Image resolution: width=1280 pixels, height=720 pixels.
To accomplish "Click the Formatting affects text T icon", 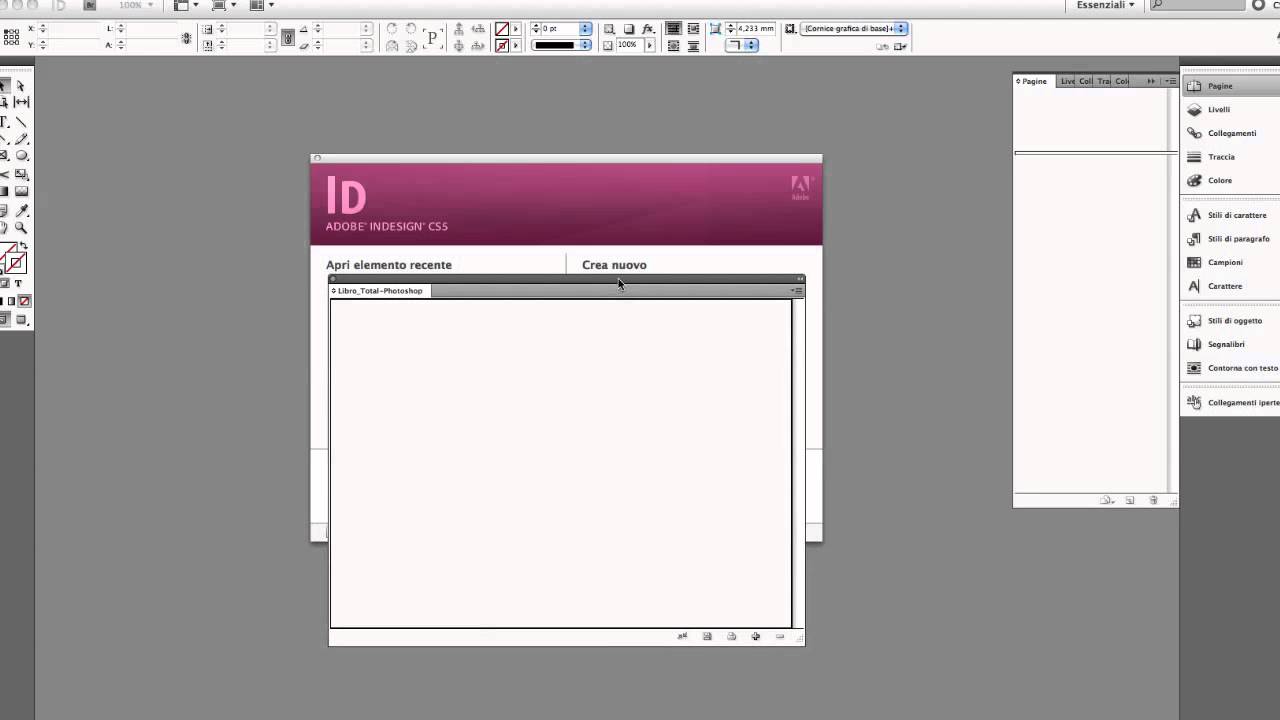I will pyautogui.click(x=20, y=283).
